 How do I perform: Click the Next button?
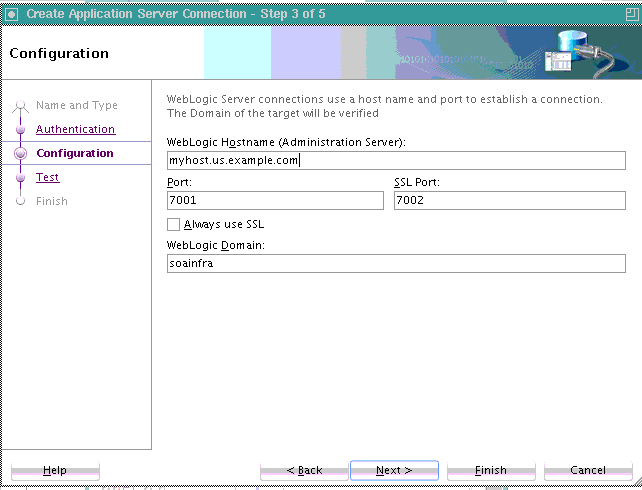(394, 470)
